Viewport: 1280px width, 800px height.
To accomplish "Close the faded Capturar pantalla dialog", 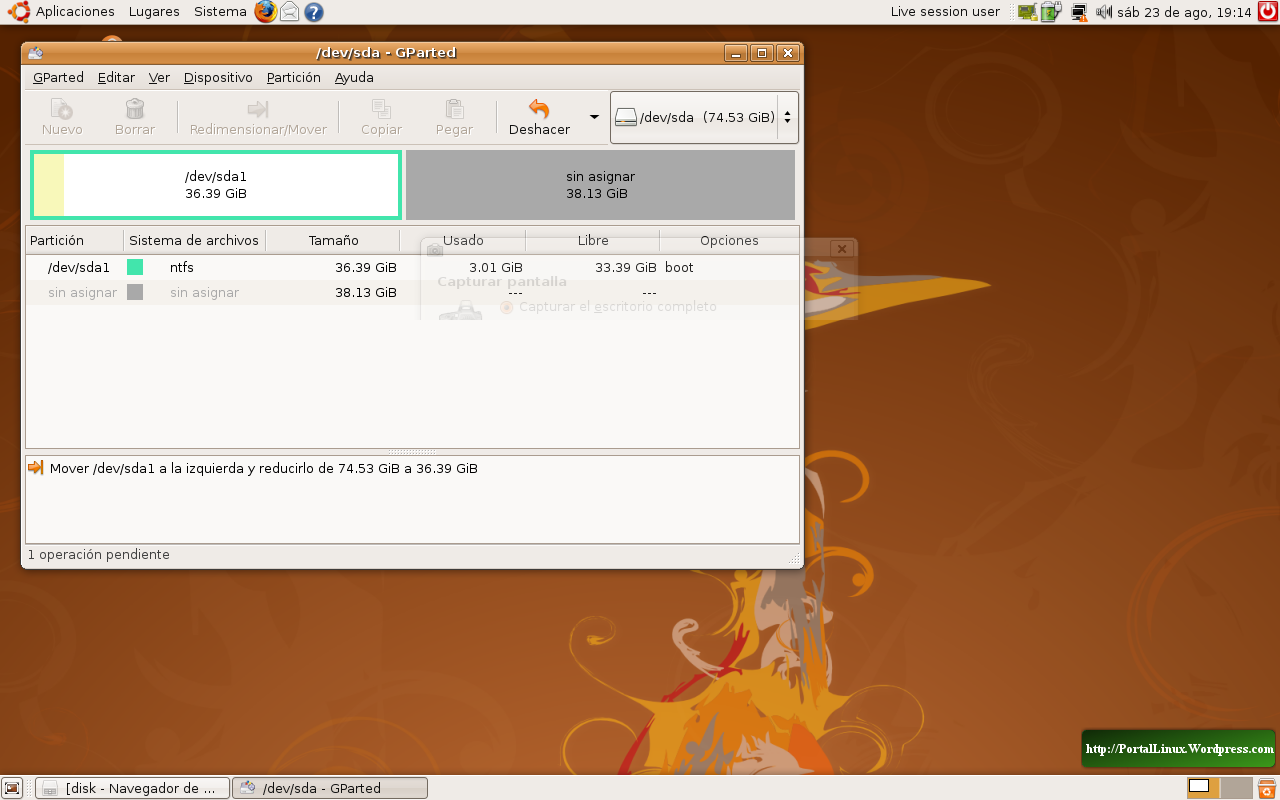I will pyautogui.click(x=842, y=249).
